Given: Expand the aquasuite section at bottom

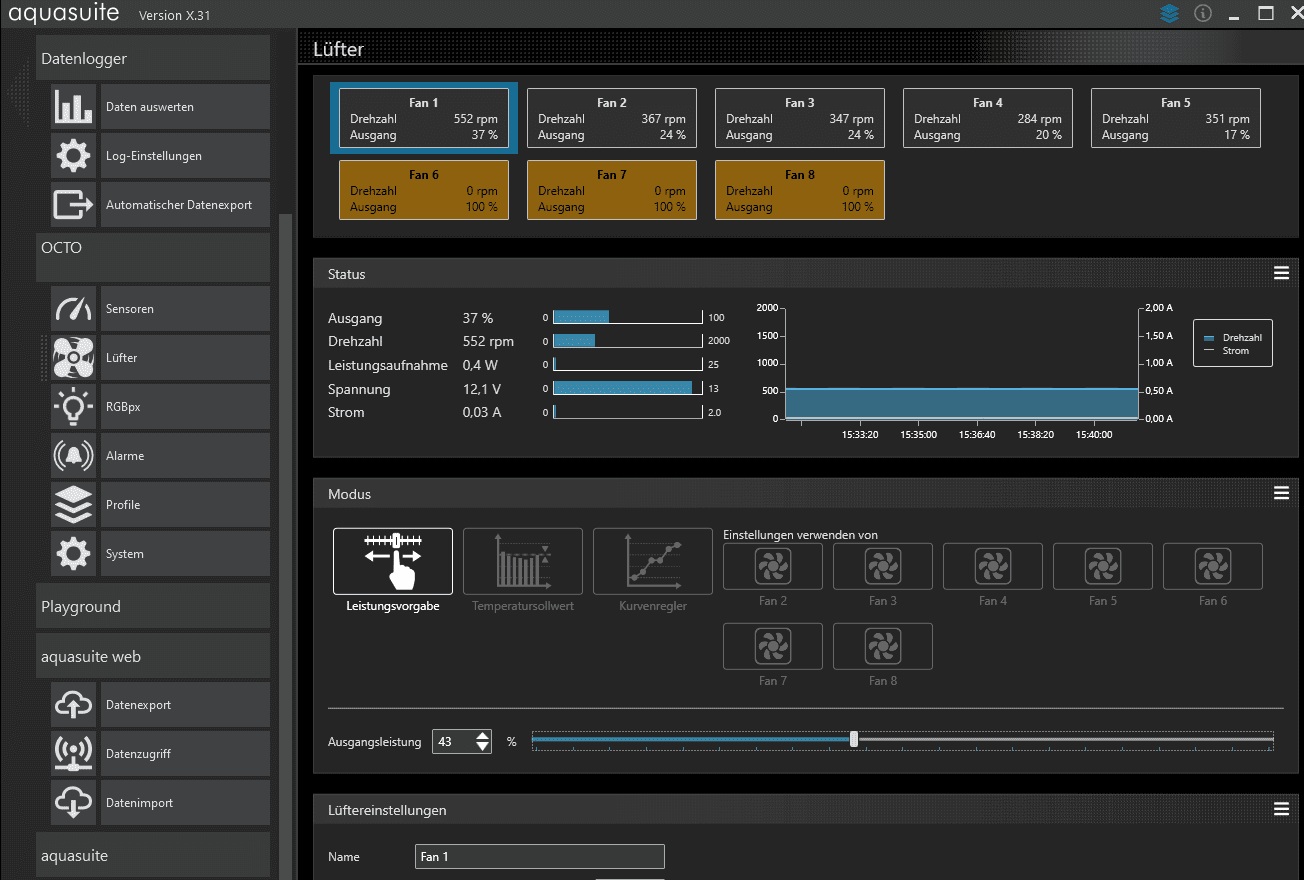Looking at the screenshot, I should [x=153, y=855].
